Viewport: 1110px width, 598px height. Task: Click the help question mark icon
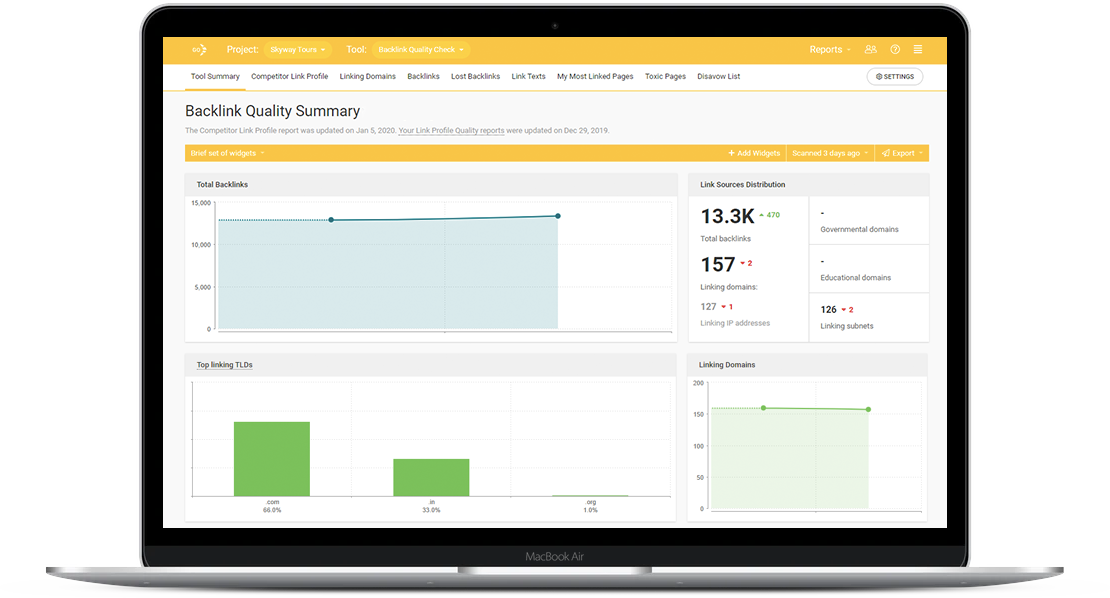click(895, 50)
